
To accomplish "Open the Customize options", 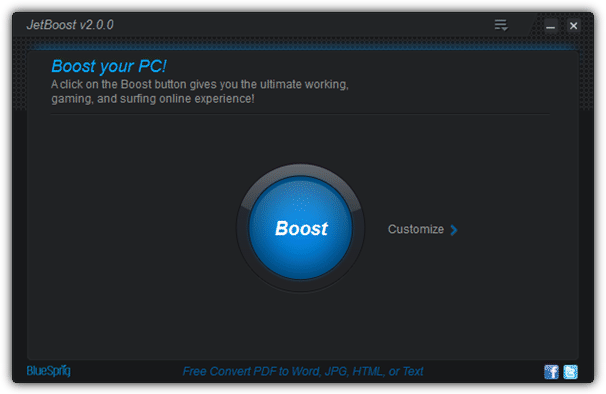I will coord(422,230).
